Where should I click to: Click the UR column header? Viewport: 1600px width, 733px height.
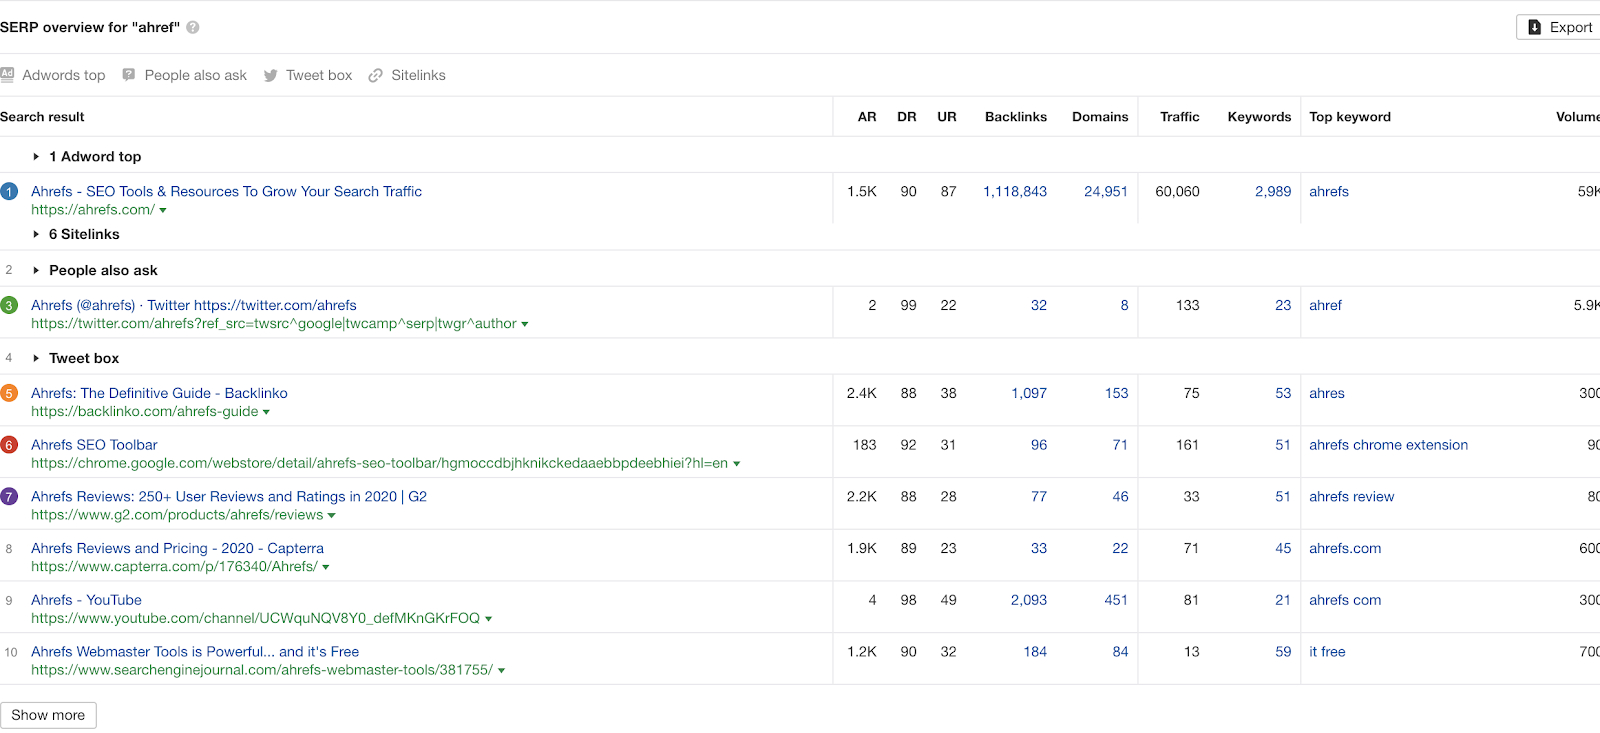click(x=947, y=117)
